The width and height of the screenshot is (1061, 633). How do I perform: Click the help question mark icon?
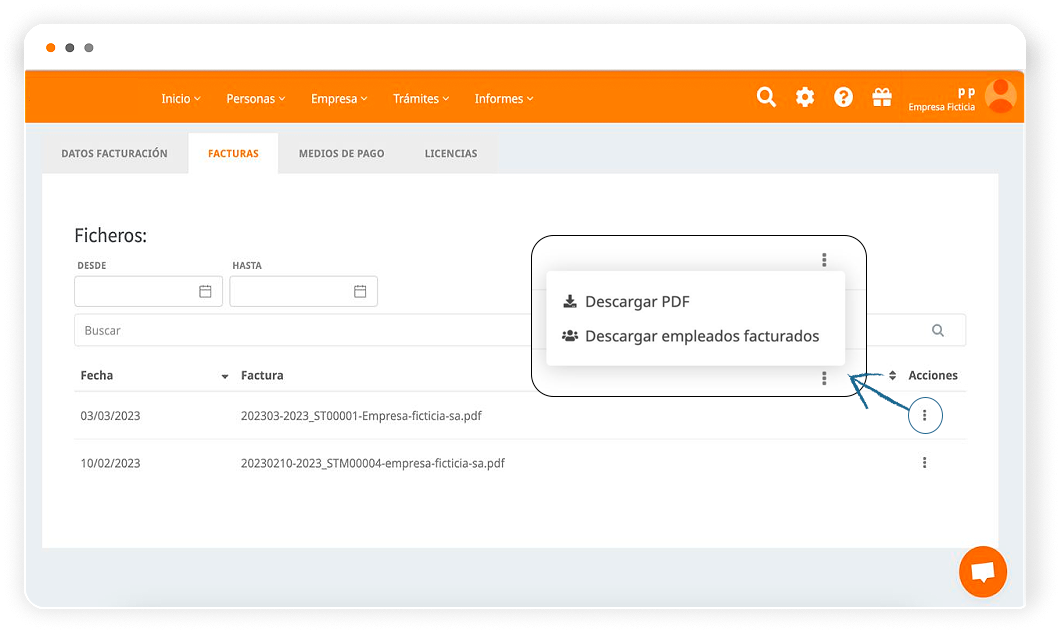tap(843, 97)
